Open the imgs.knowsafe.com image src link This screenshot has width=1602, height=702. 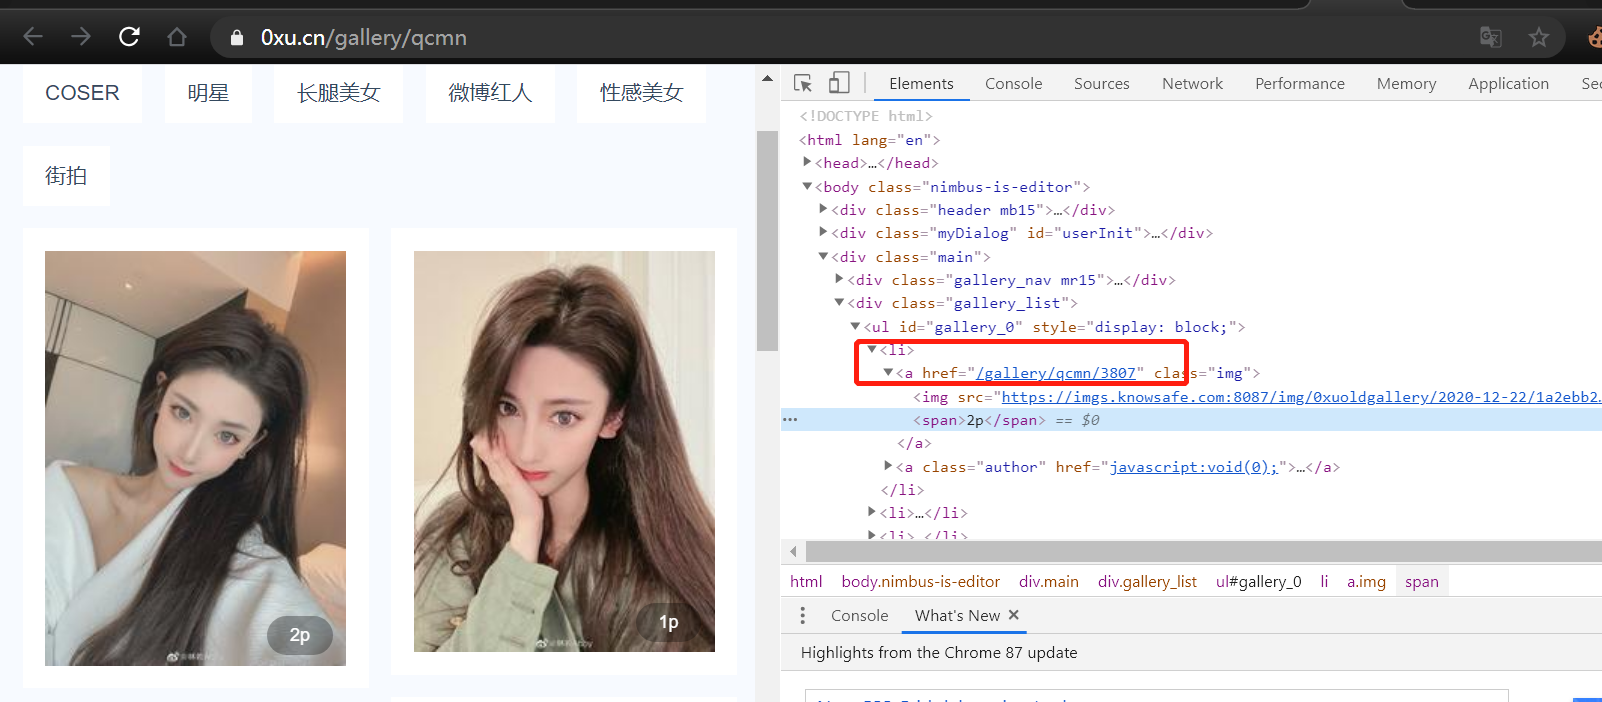click(x=1301, y=397)
